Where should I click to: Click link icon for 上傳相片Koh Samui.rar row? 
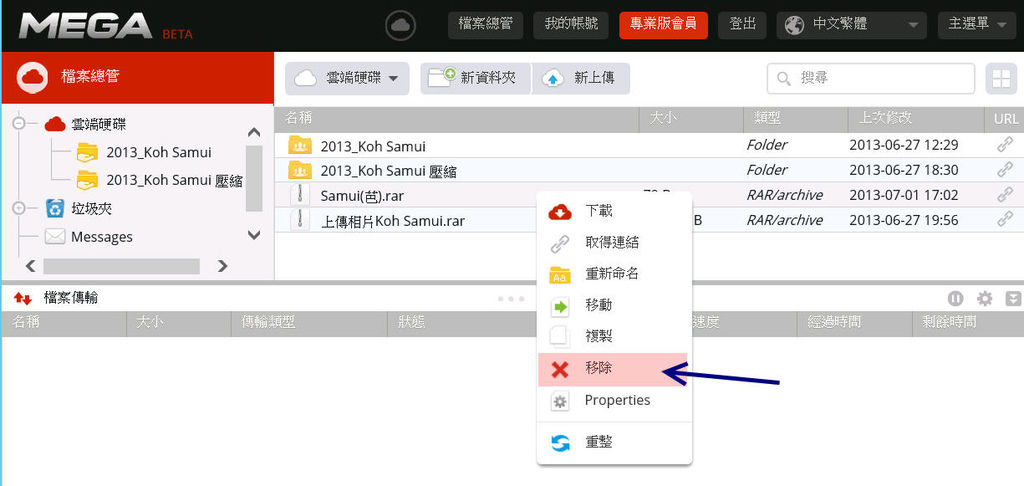tap(1005, 220)
